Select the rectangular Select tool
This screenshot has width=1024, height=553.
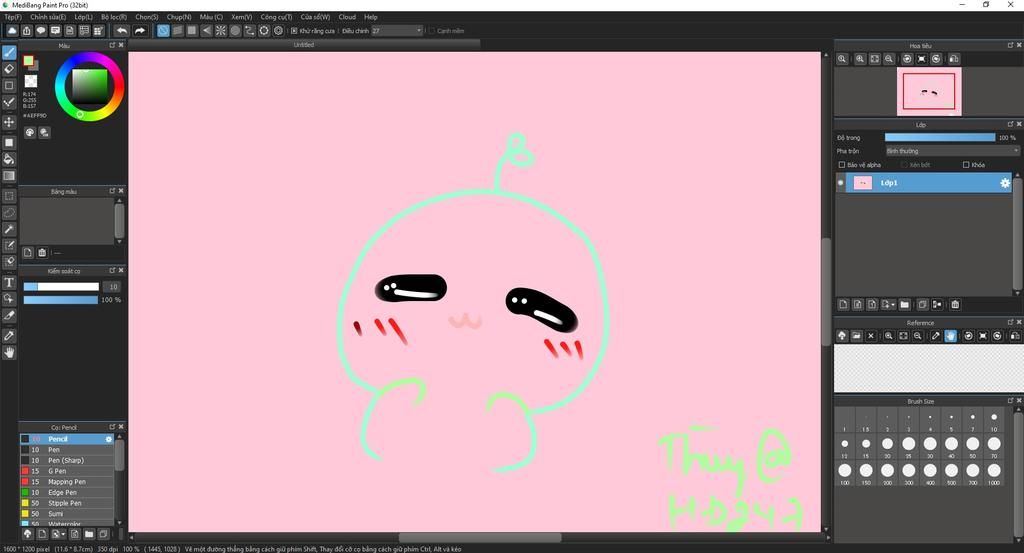point(9,196)
